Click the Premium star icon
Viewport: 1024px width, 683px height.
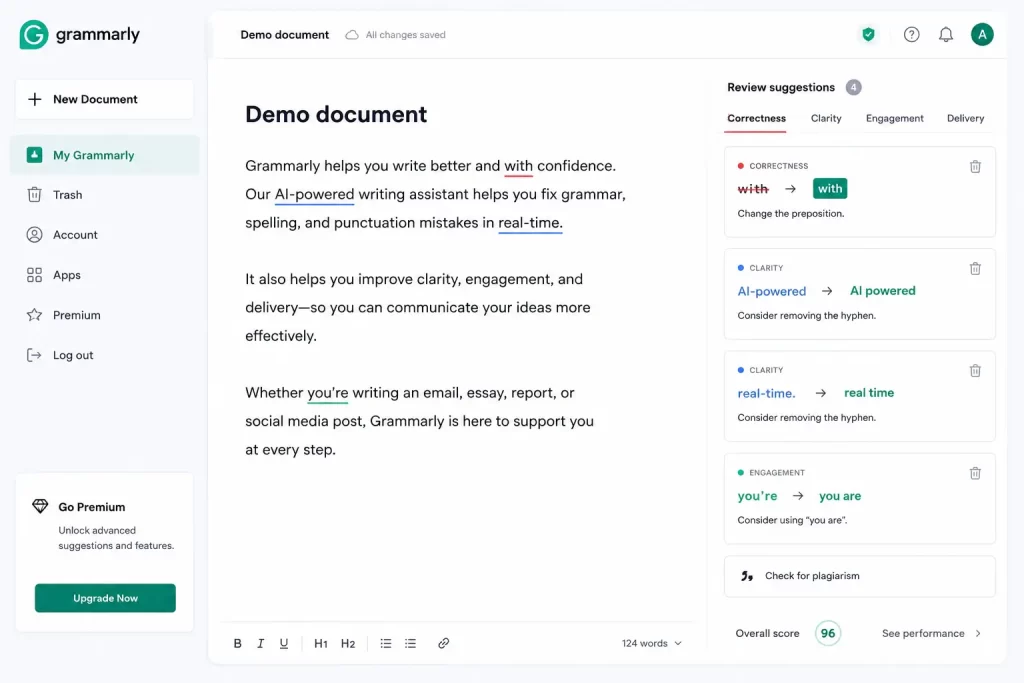click(x=35, y=315)
